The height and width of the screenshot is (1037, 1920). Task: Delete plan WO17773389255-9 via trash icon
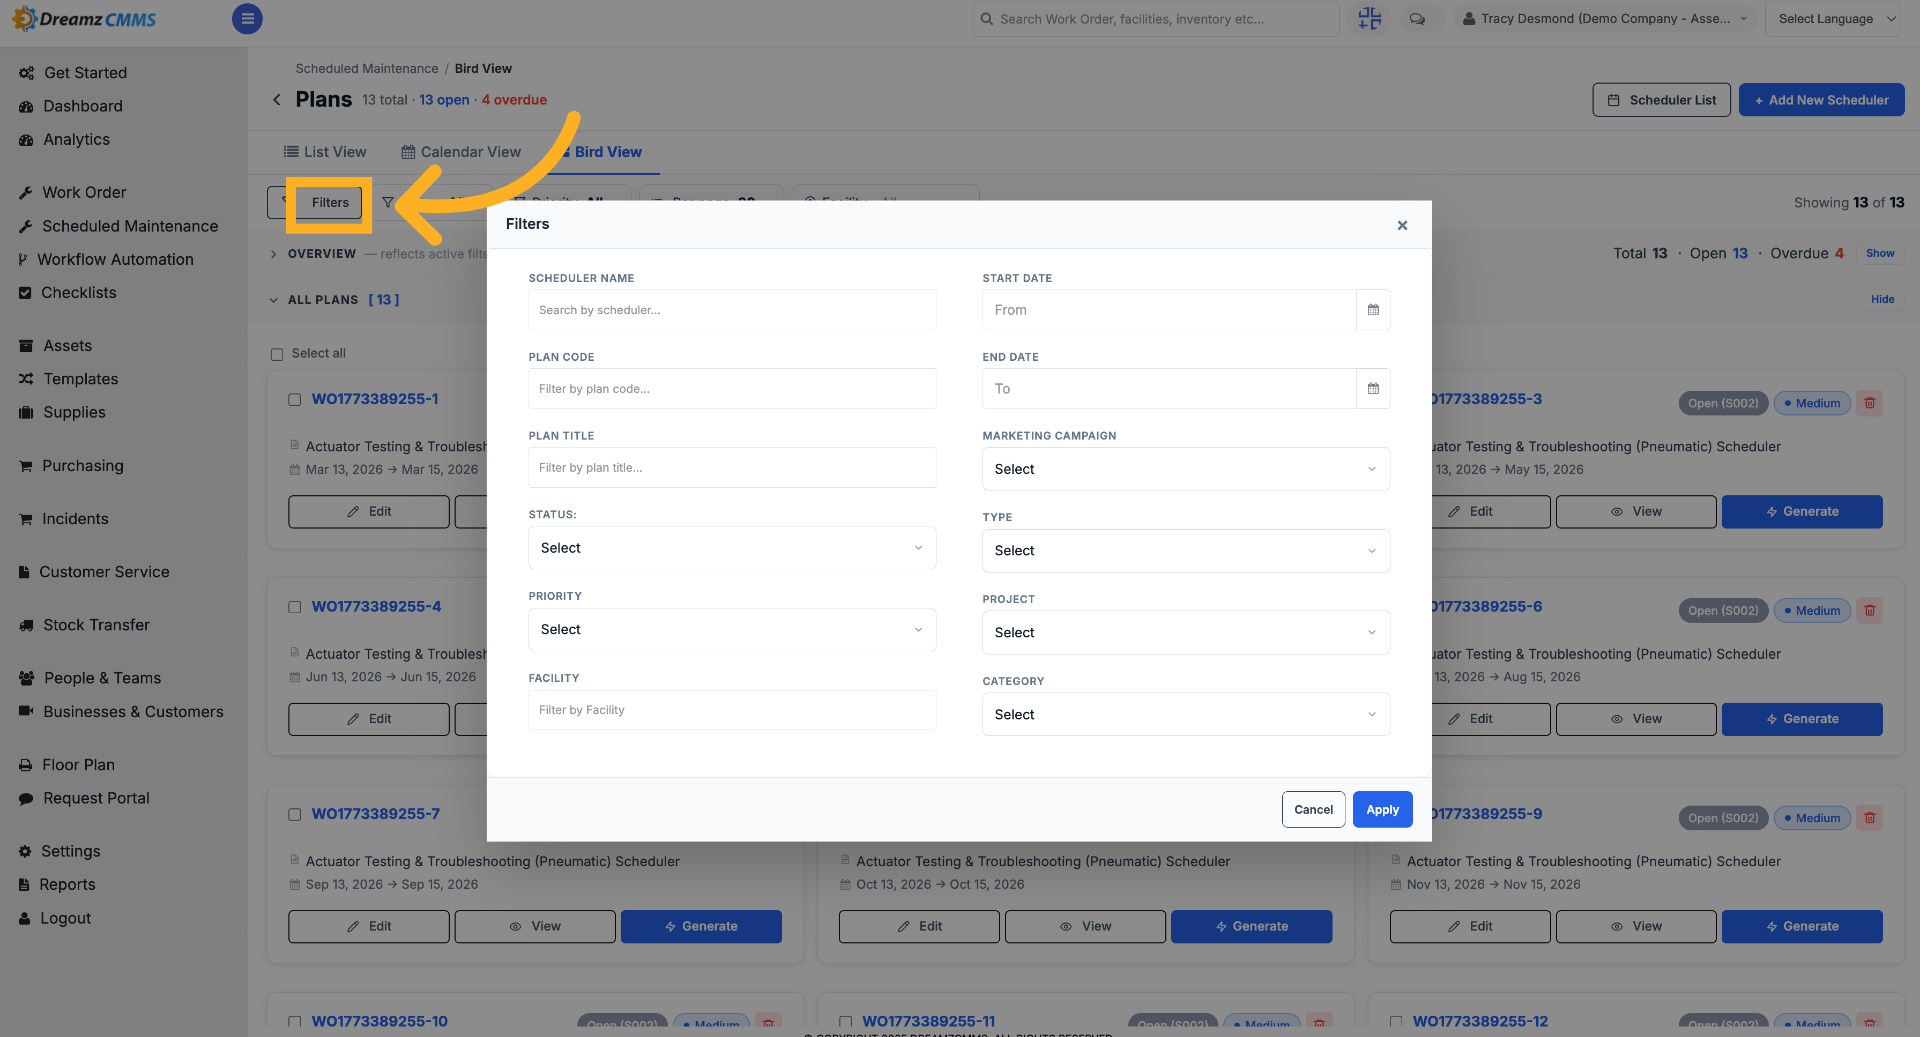[x=1869, y=818]
